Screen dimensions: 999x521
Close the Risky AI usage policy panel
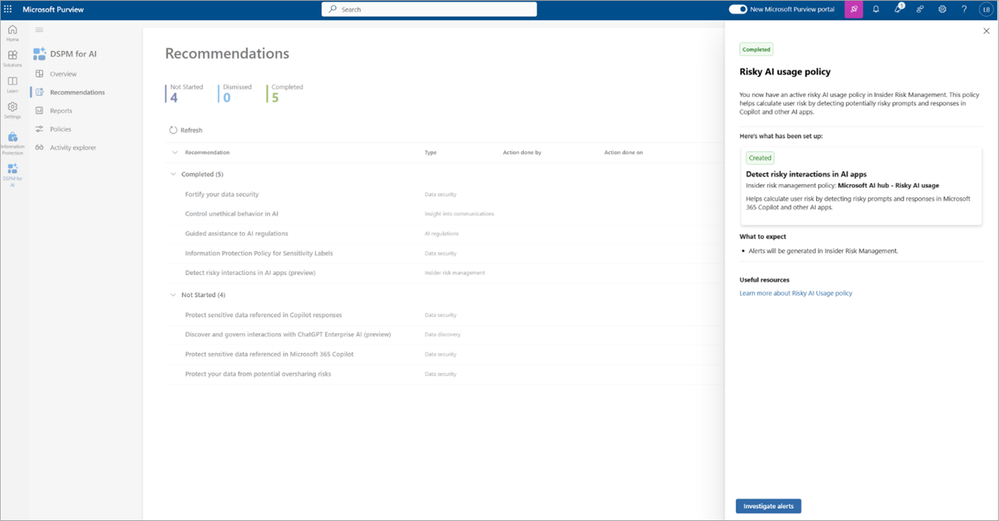click(986, 31)
